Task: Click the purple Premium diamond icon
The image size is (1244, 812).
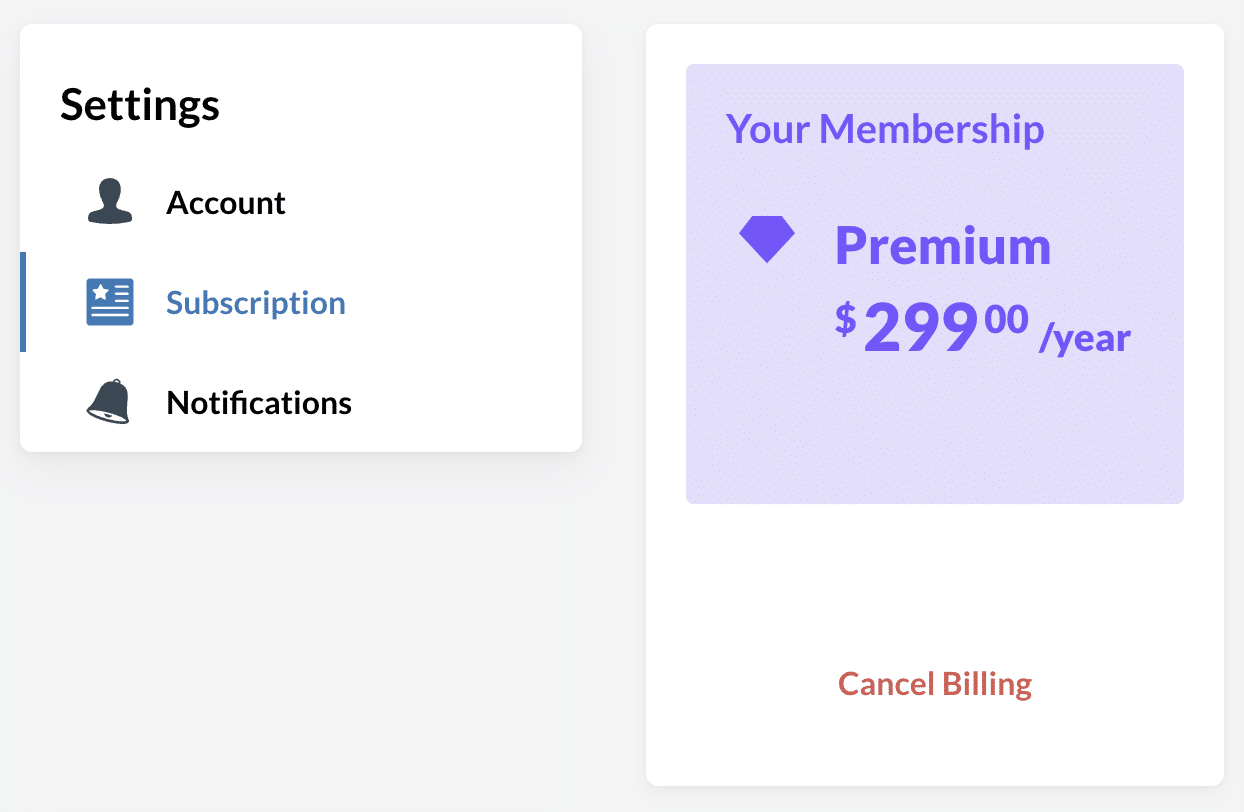Action: pos(767,240)
